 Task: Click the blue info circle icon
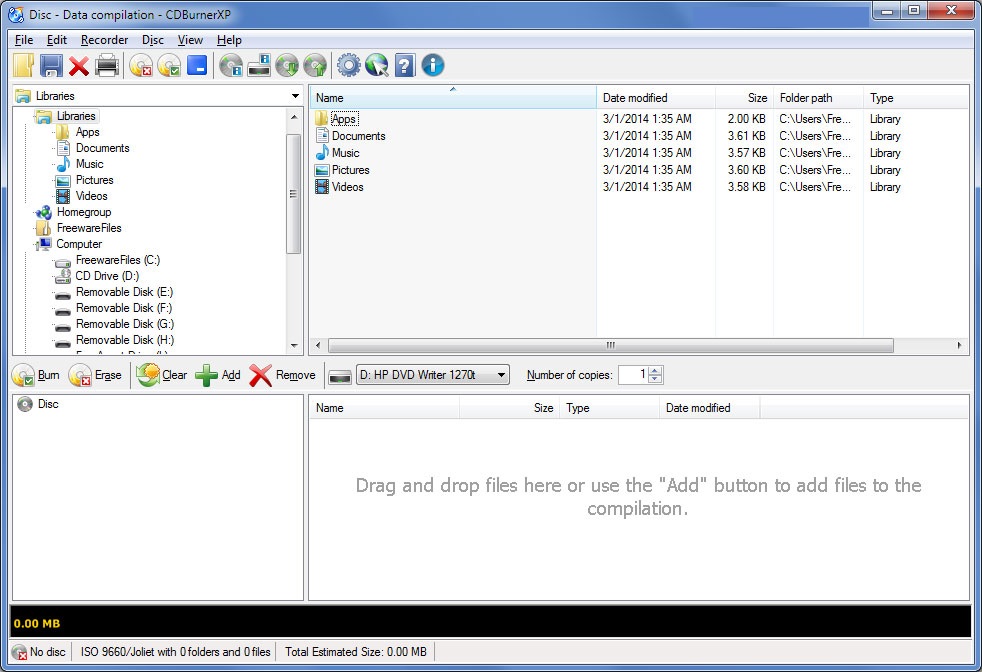point(433,65)
